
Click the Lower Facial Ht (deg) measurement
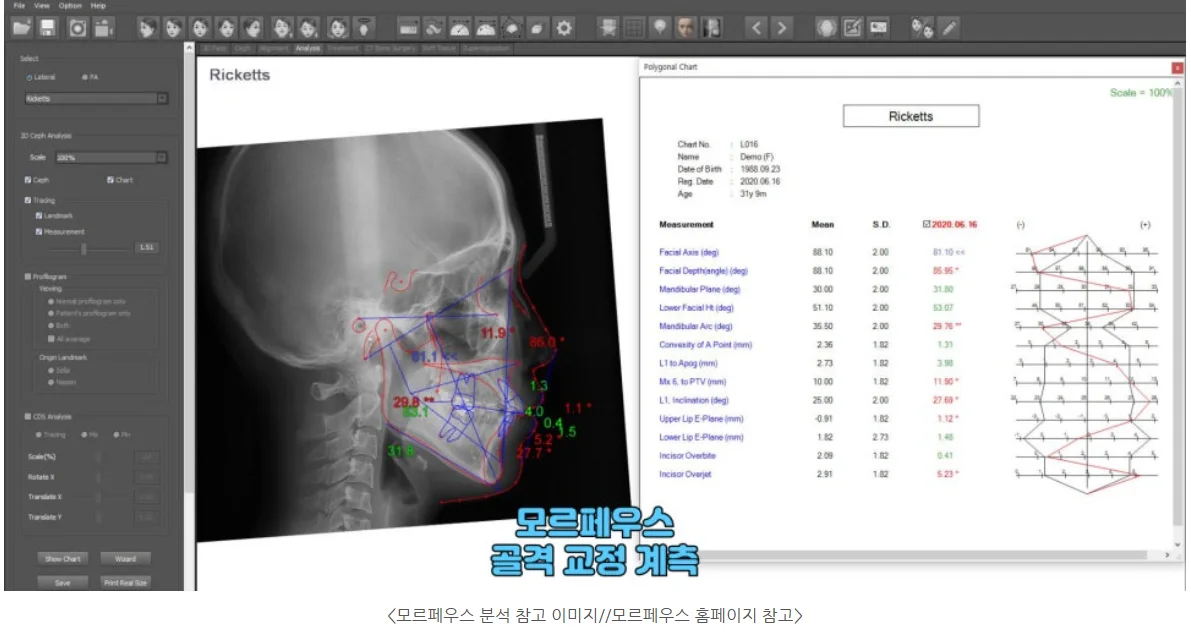coord(697,308)
